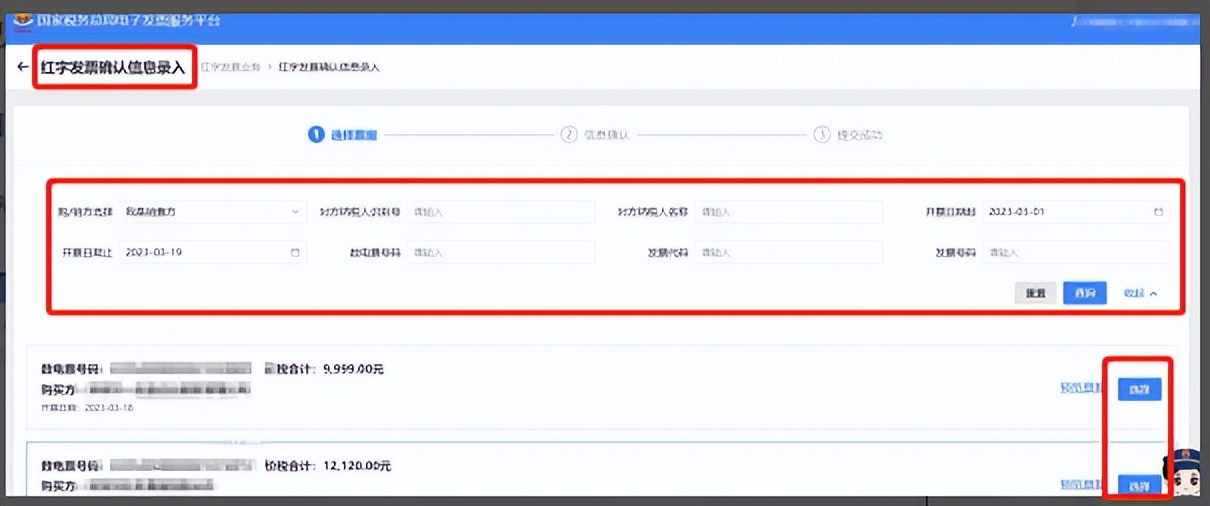Open 预览 link for the 12,120.00元 invoice

[1082, 485]
